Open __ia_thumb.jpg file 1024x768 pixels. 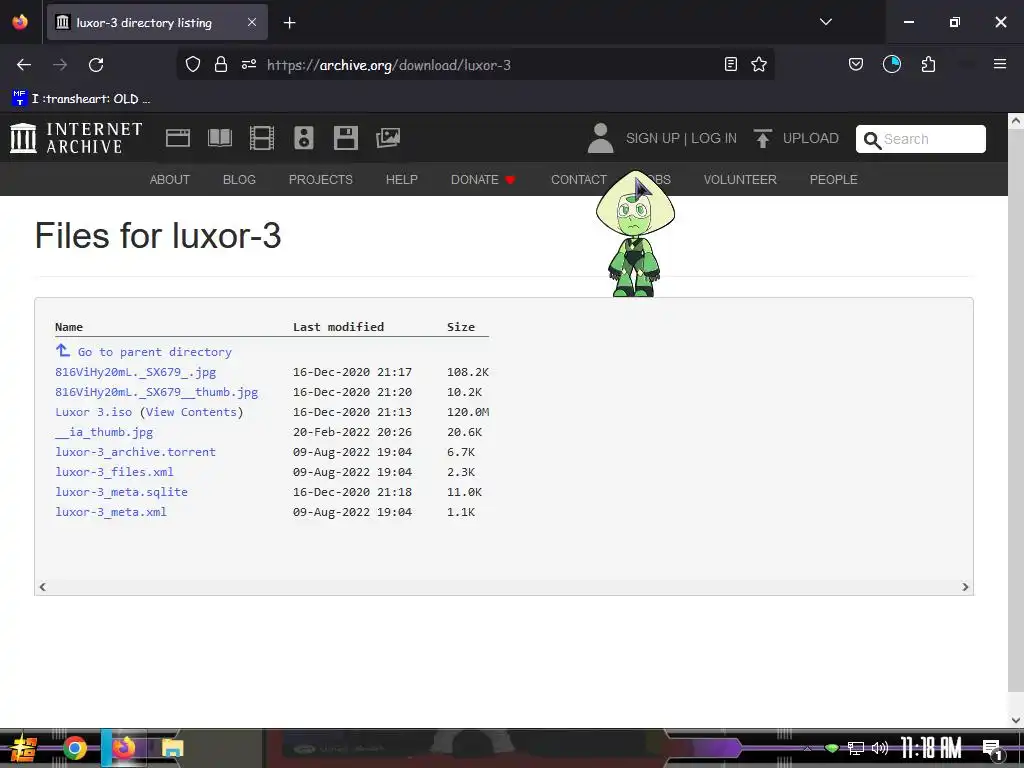(104, 432)
